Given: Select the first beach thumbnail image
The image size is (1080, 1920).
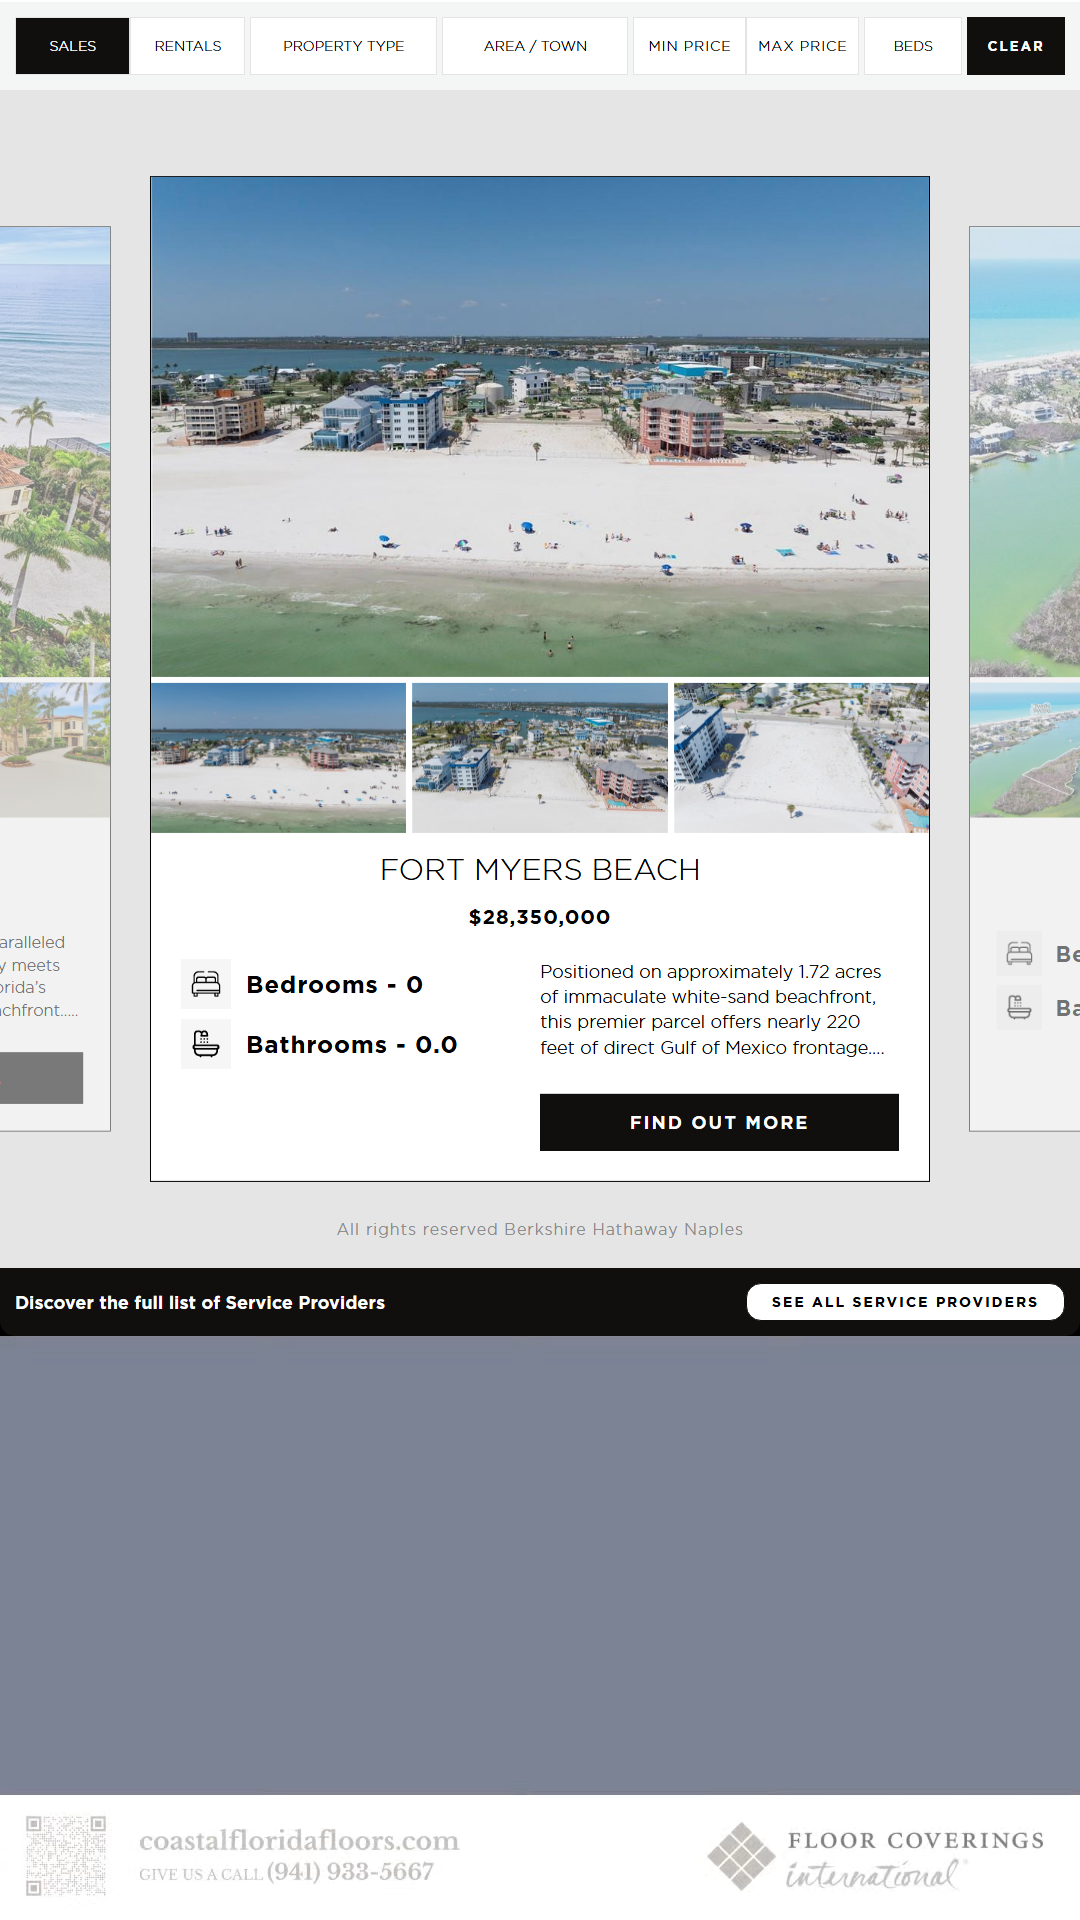Looking at the screenshot, I should 278,758.
